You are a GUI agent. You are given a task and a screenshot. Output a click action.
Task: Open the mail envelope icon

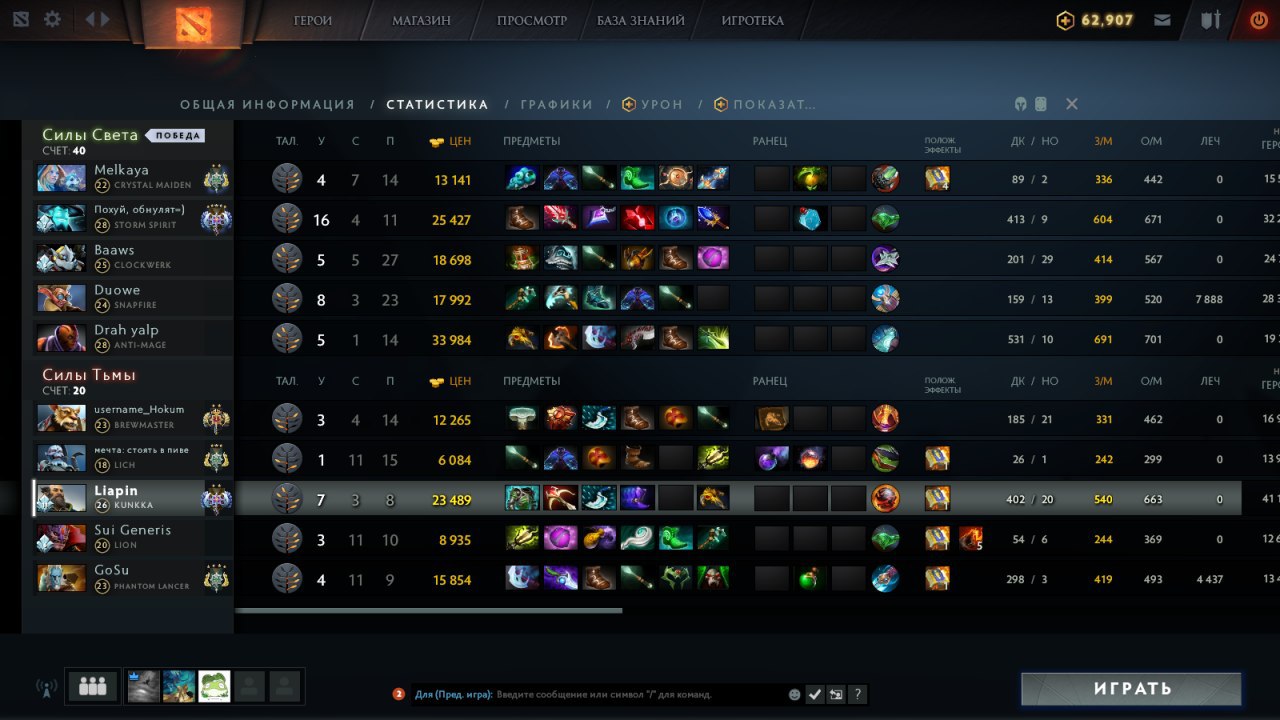1162,19
